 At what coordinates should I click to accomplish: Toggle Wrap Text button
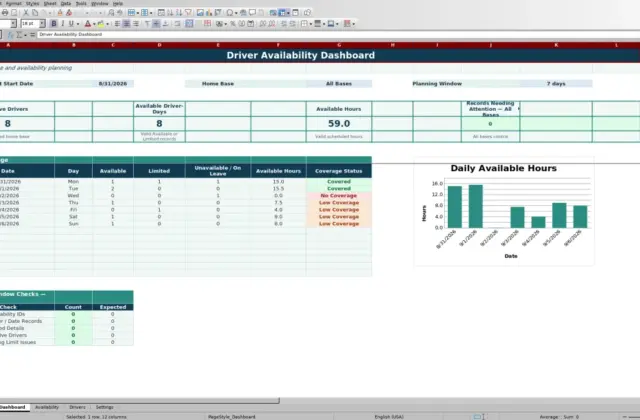pos(177,24)
